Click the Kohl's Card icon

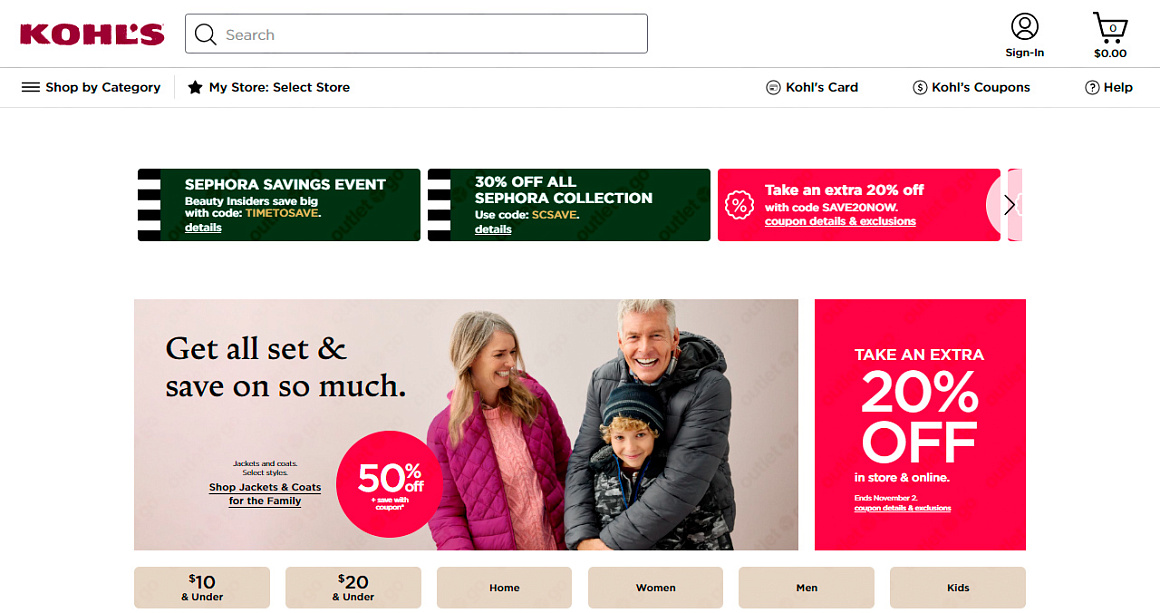click(x=773, y=87)
